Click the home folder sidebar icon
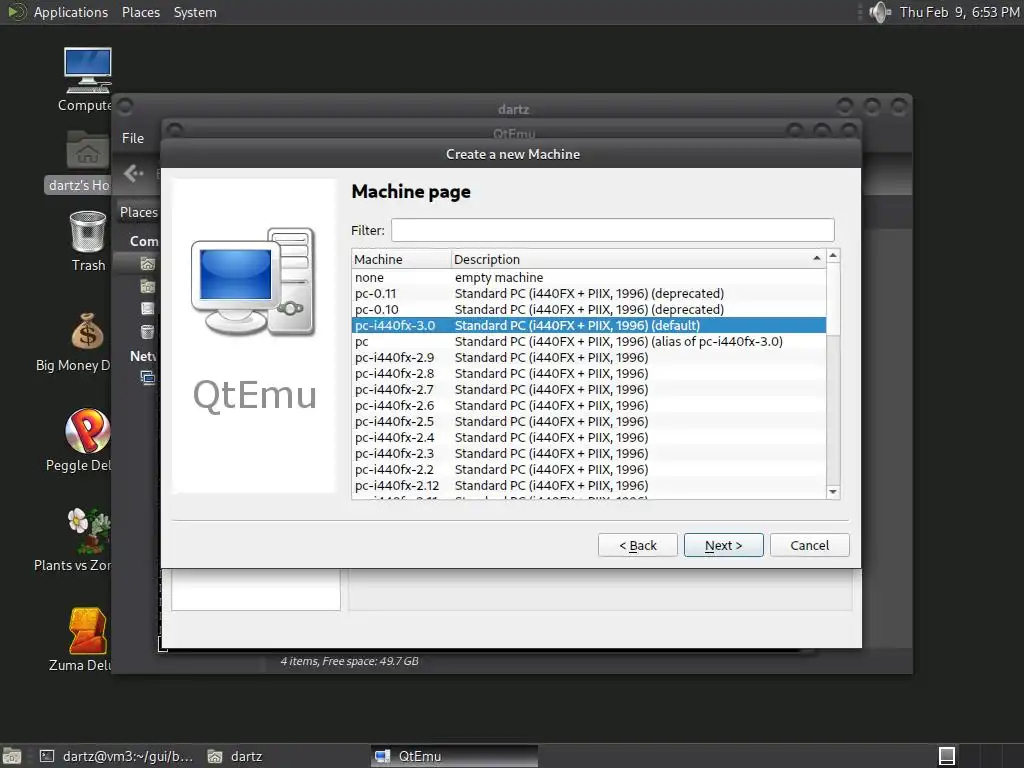The height and width of the screenshot is (768, 1024). click(148, 264)
